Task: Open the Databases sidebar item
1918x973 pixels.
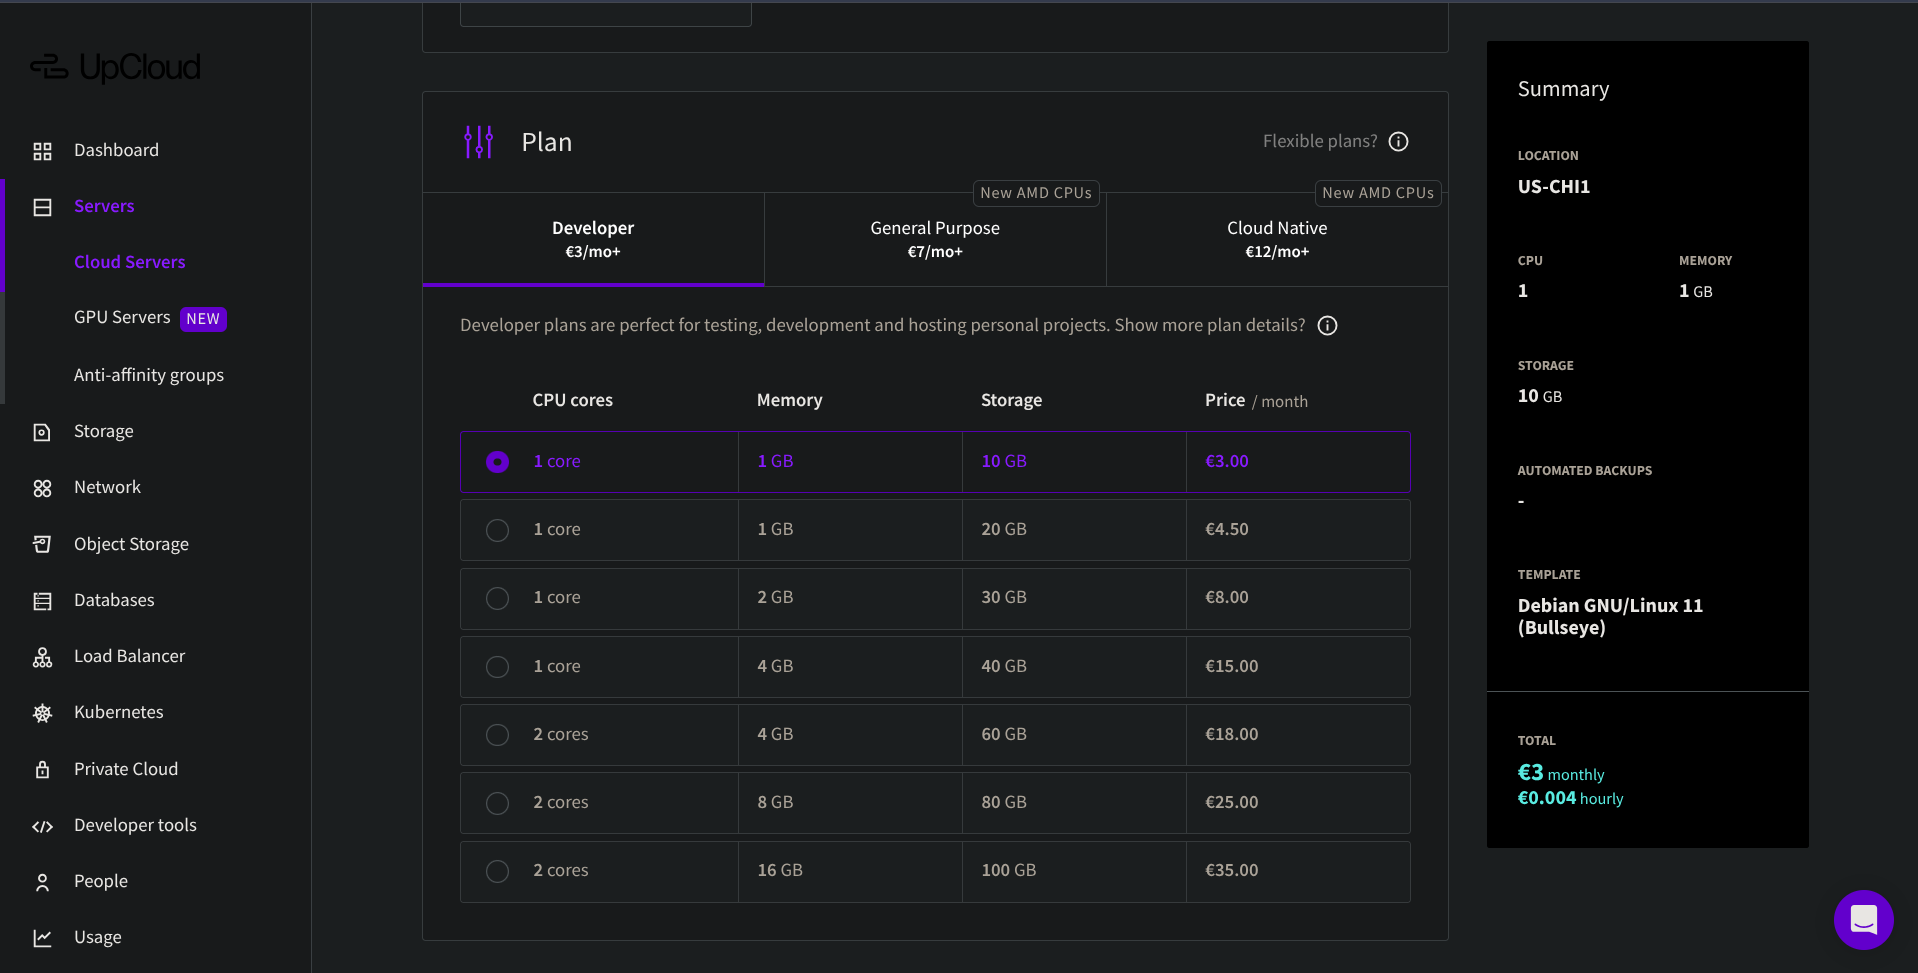Action: tap(114, 600)
